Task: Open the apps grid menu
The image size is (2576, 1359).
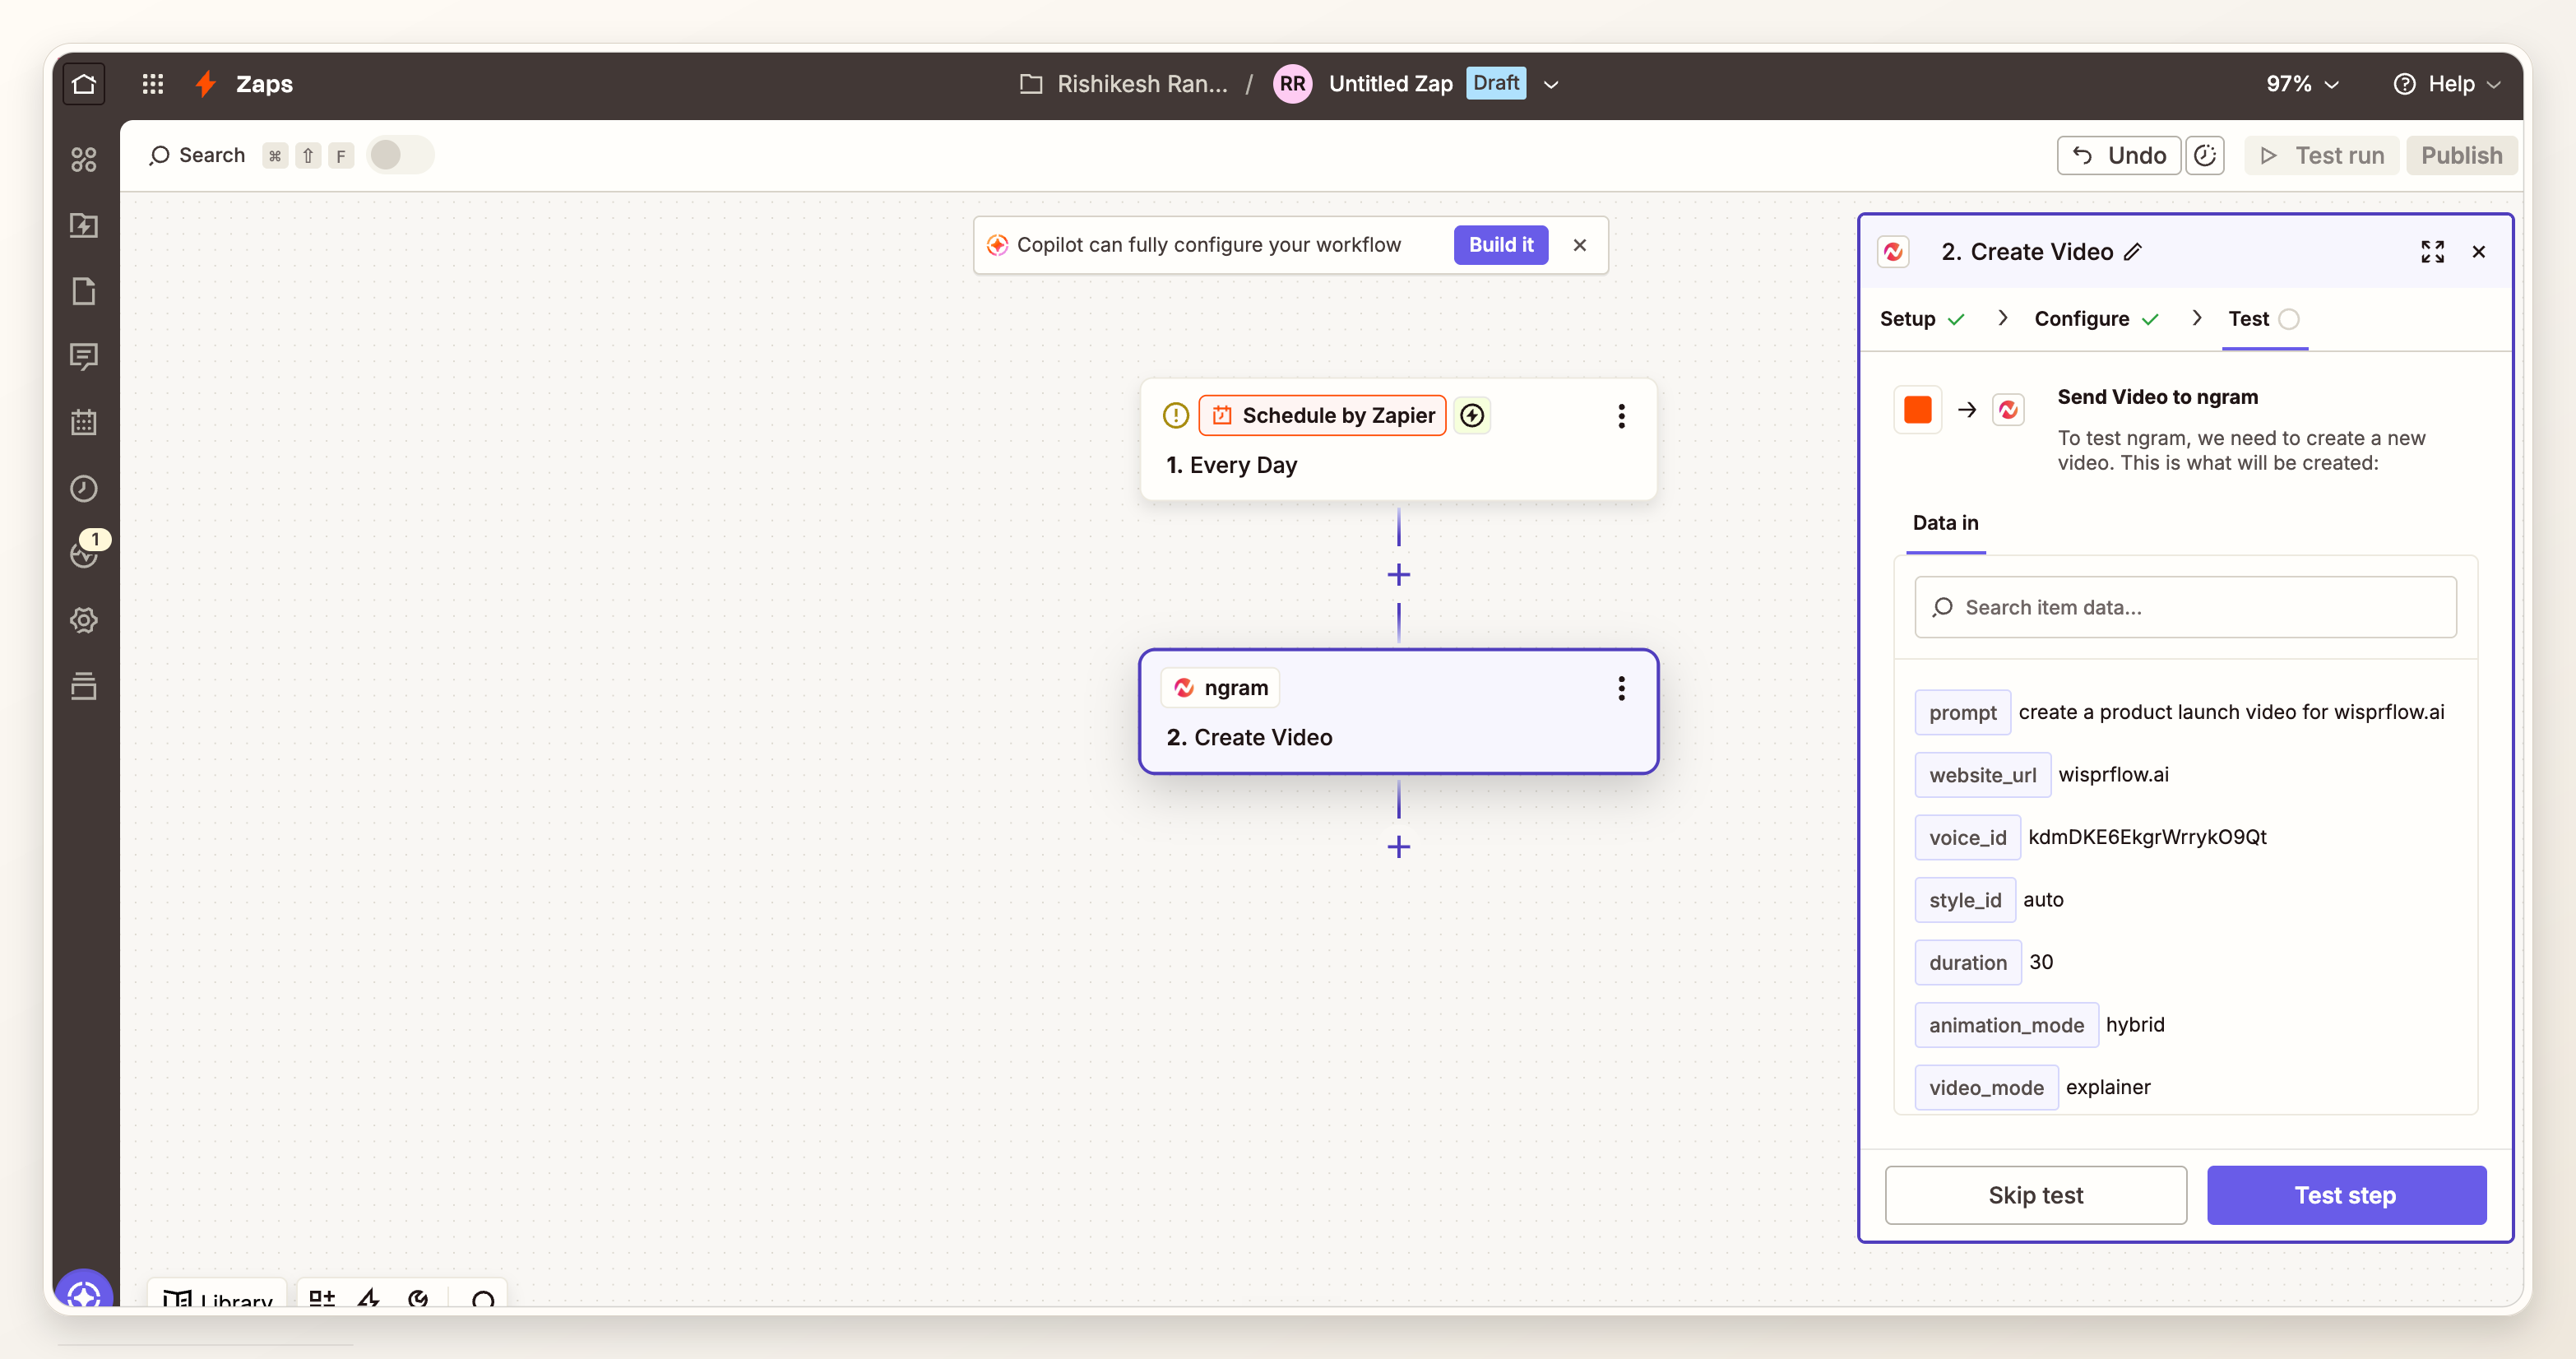Action: 153,84
